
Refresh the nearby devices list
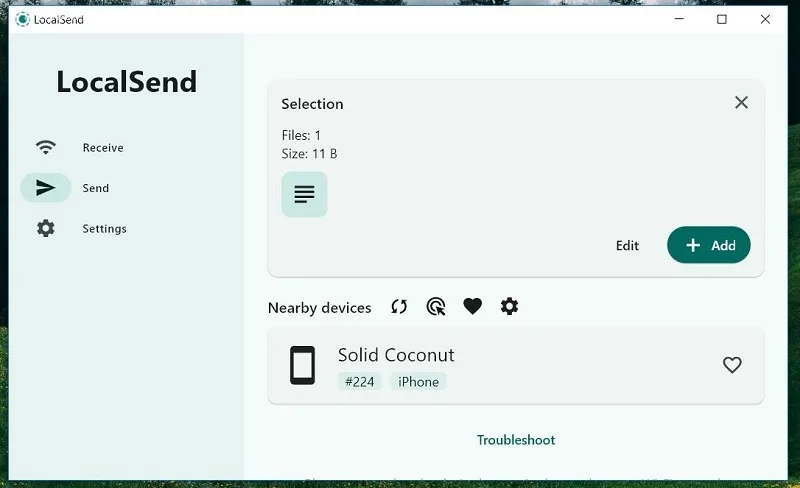coord(399,307)
